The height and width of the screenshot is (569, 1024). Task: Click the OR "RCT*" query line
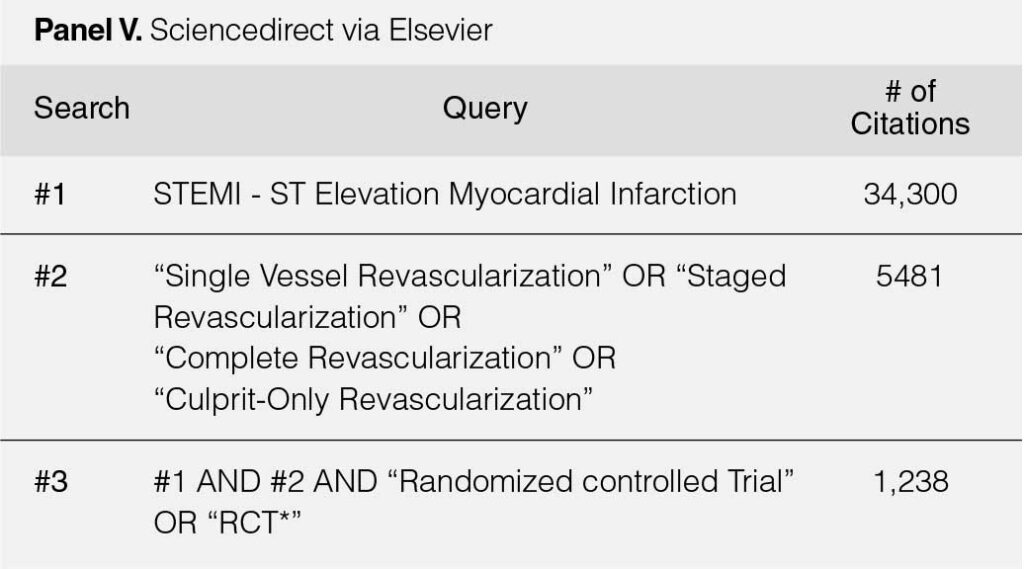click(x=227, y=523)
